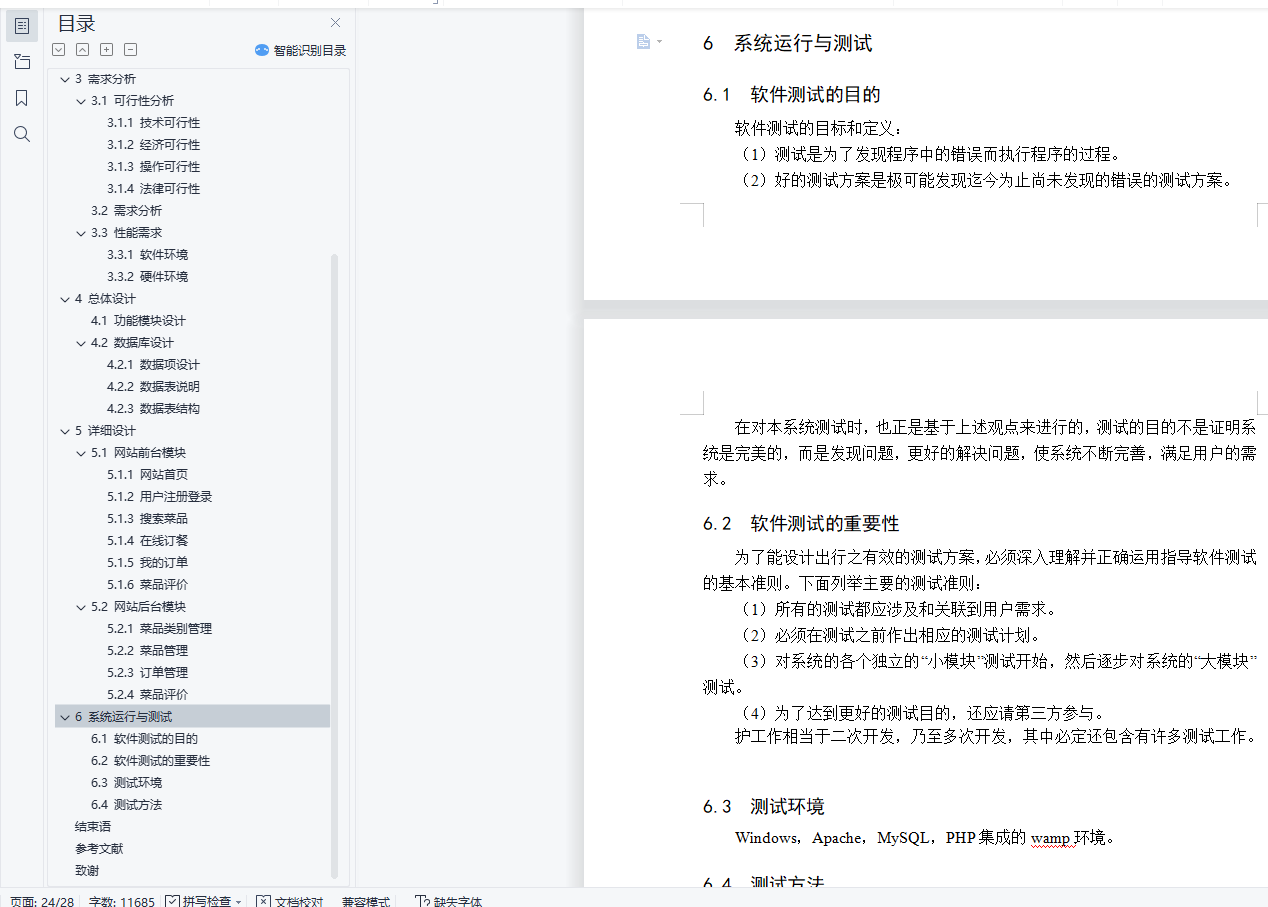The image size is (1268, 907).
Task: Click 文档校对 label in status bar
Action: coord(299,902)
